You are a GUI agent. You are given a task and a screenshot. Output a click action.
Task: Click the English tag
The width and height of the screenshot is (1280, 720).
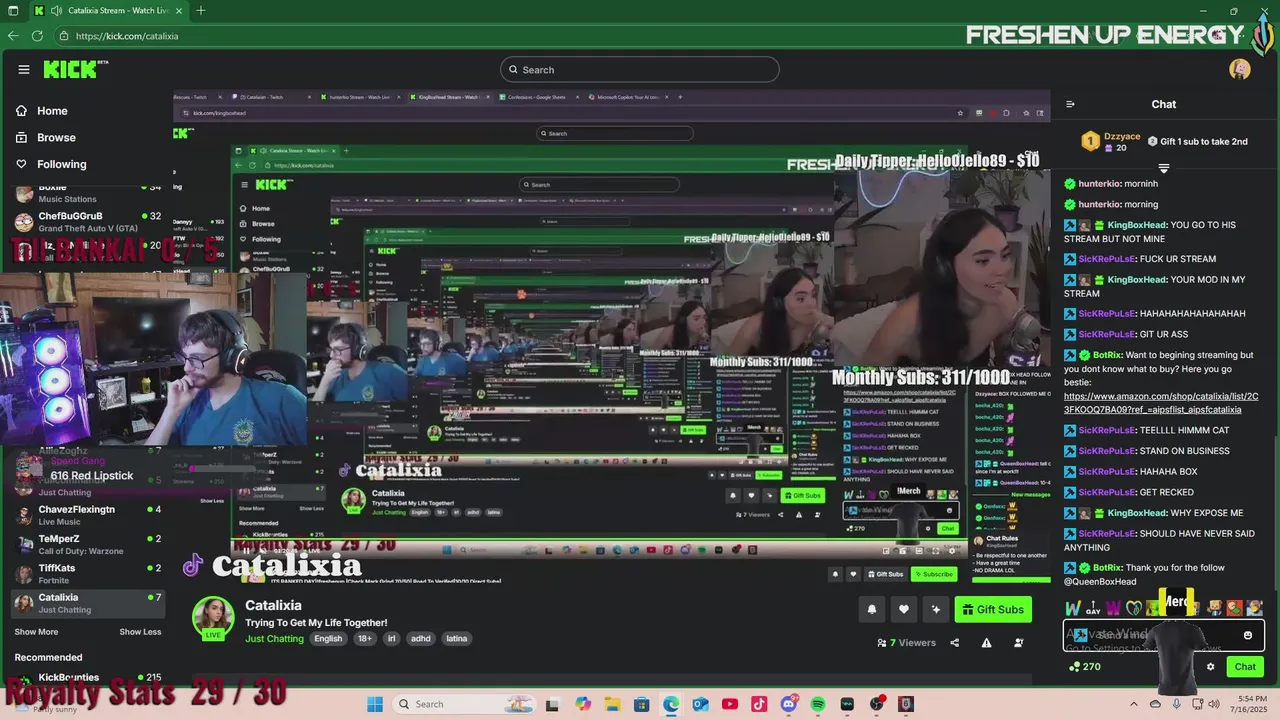328,639
